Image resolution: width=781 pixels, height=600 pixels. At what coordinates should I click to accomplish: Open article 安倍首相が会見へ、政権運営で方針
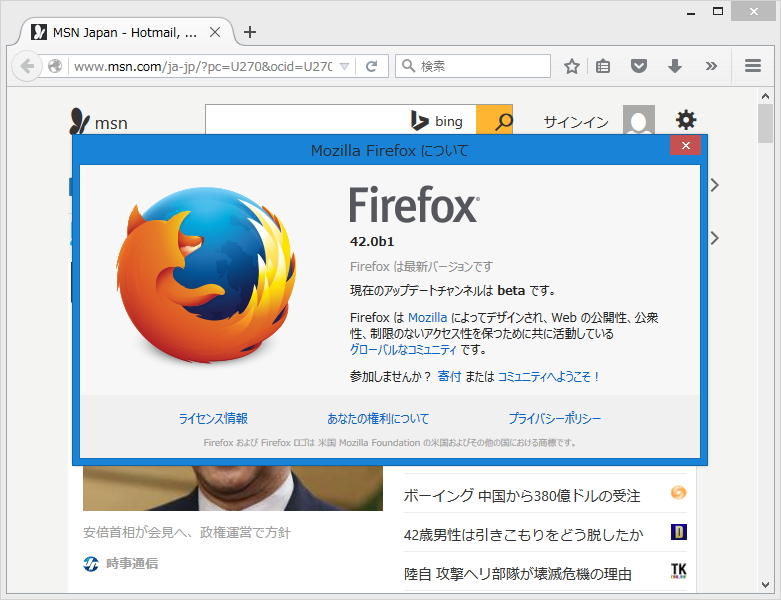(x=187, y=532)
